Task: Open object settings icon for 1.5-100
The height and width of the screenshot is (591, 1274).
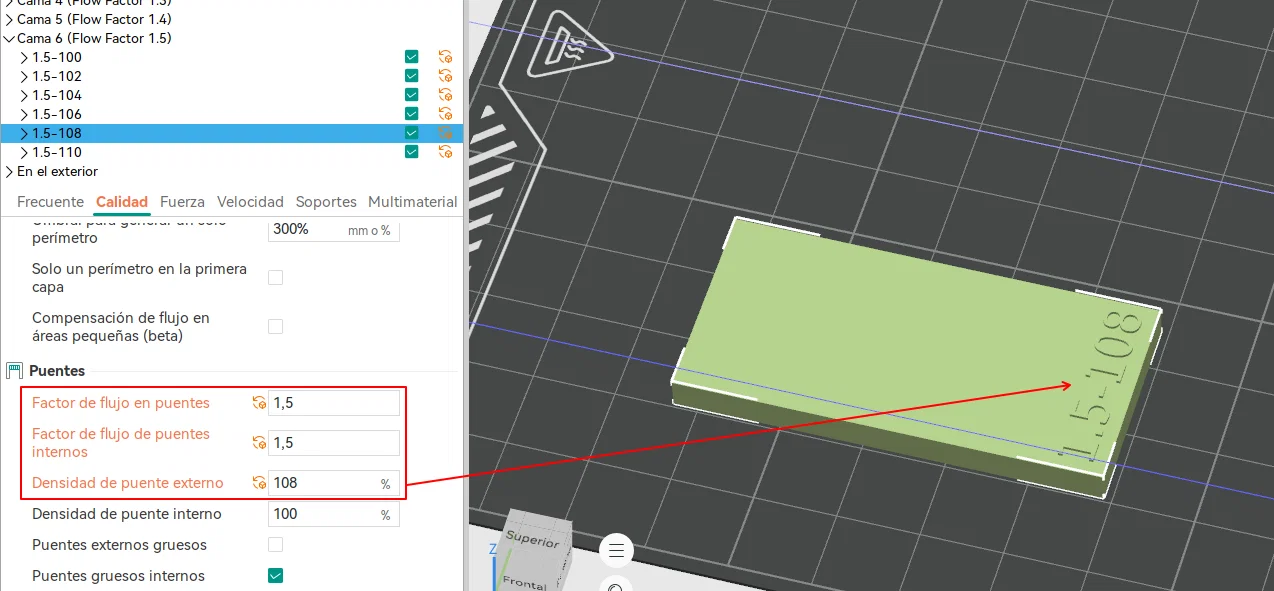Action: tap(445, 57)
